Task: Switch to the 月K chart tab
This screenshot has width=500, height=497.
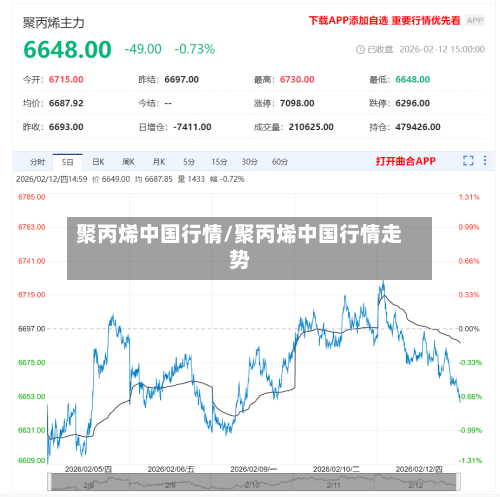Action: click(x=158, y=162)
